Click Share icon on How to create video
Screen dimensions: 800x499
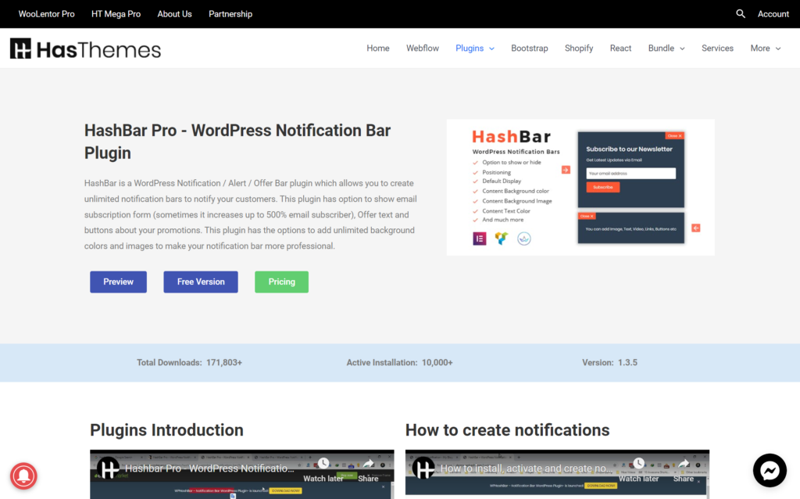point(684,463)
